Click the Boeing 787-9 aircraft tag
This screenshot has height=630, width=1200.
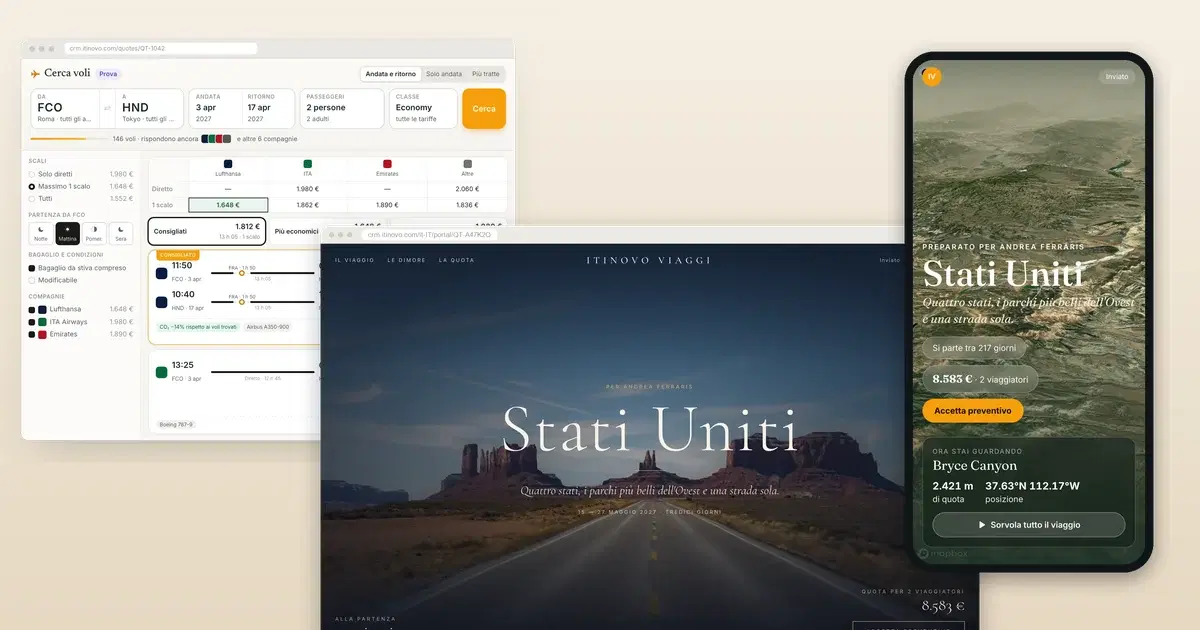point(177,424)
